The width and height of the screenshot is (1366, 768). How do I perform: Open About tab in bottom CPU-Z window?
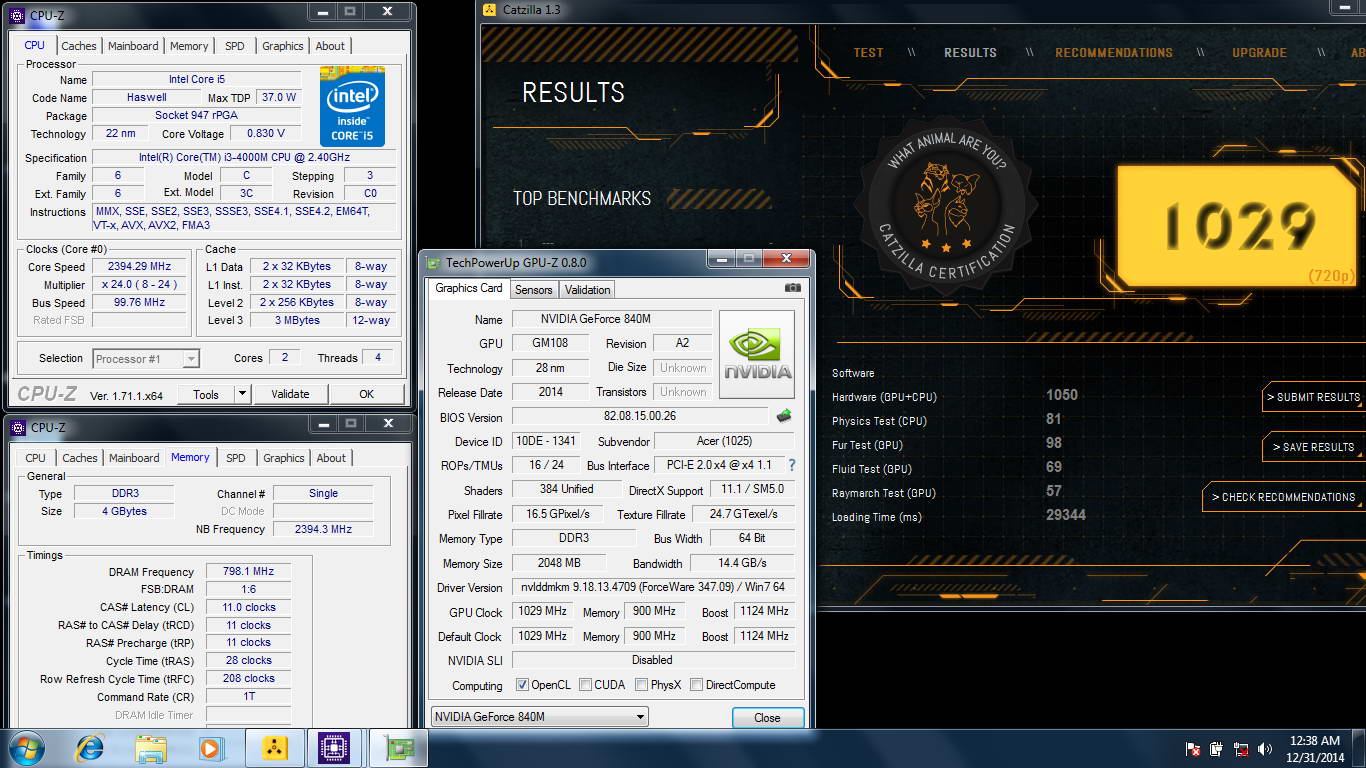(331, 458)
